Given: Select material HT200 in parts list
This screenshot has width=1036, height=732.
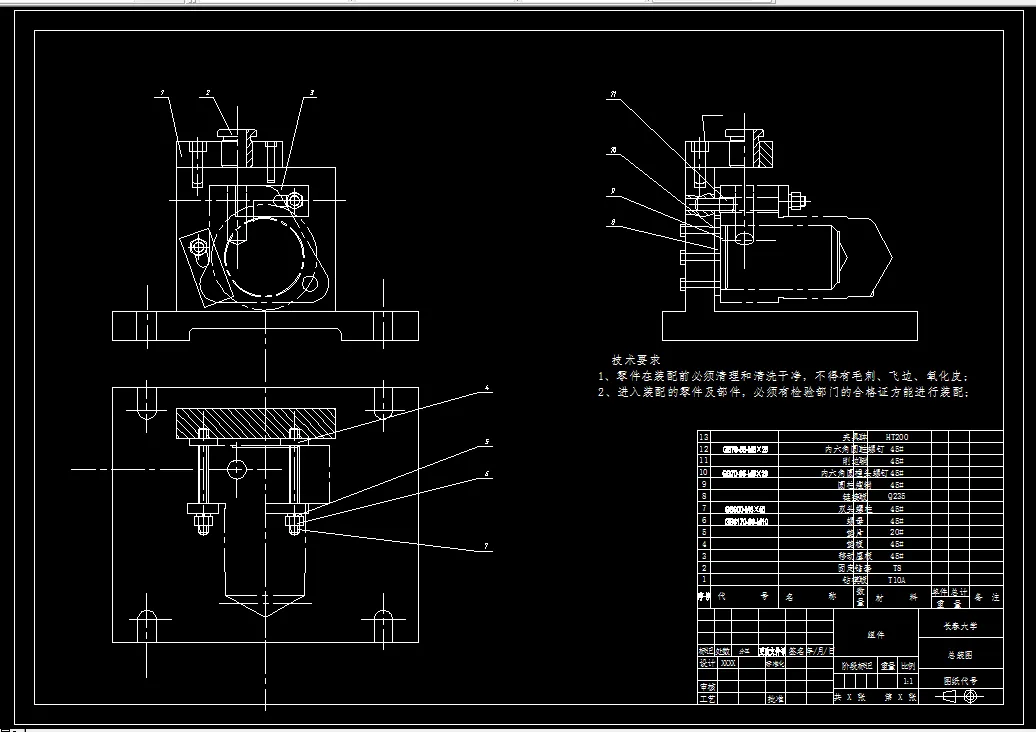Looking at the screenshot, I should coord(897,437).
